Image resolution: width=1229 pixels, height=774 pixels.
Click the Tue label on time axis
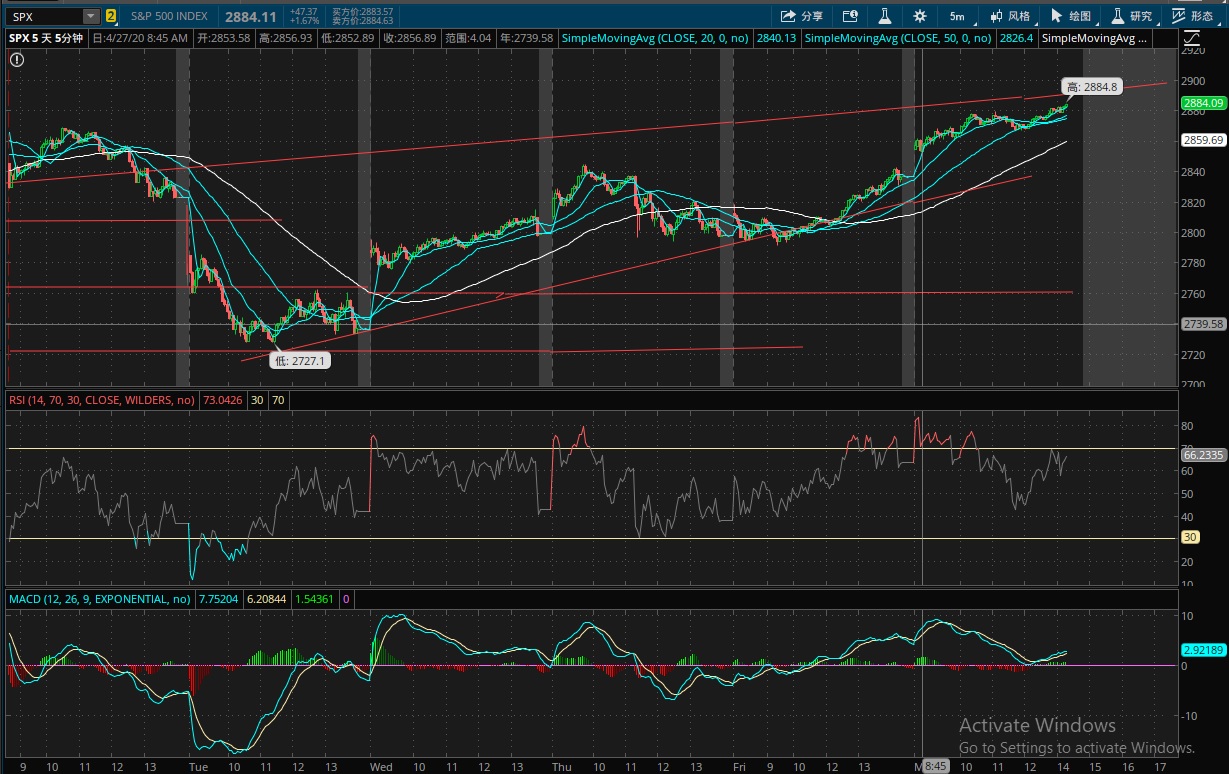point(198,767)
